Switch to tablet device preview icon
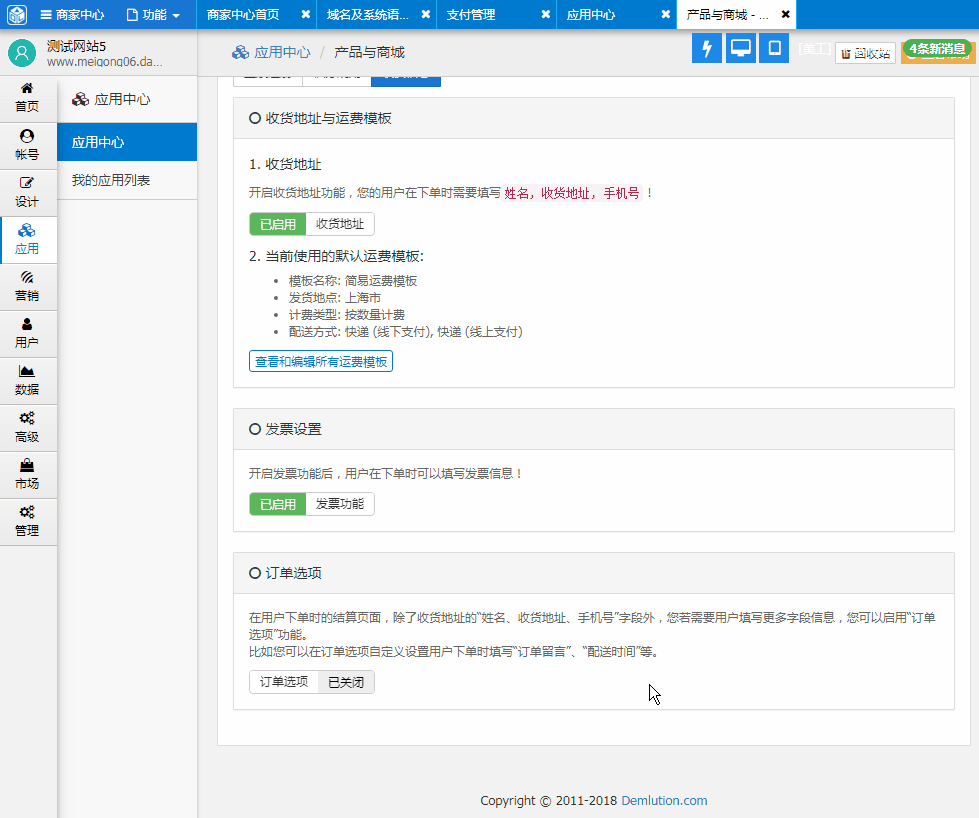 coord(773,49)
